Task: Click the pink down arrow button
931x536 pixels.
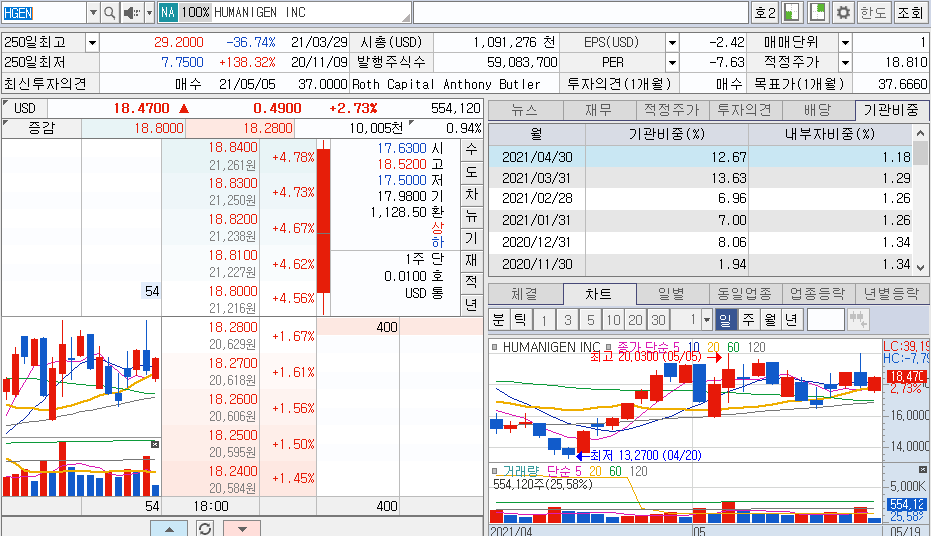Action: [x=242, y=528]
